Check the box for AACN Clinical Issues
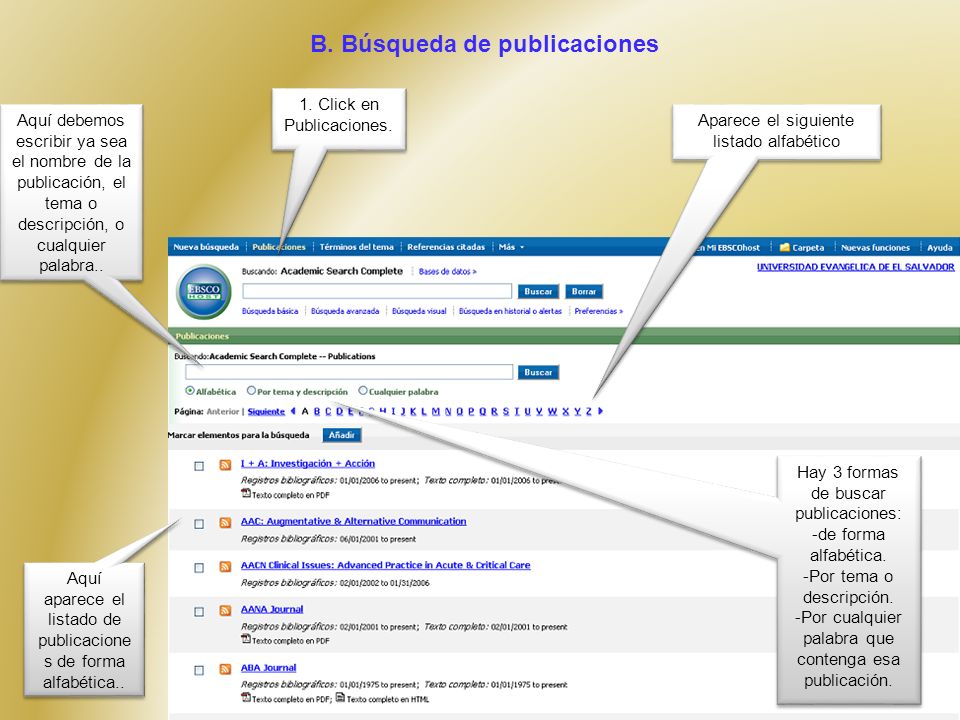 (199, 568)
